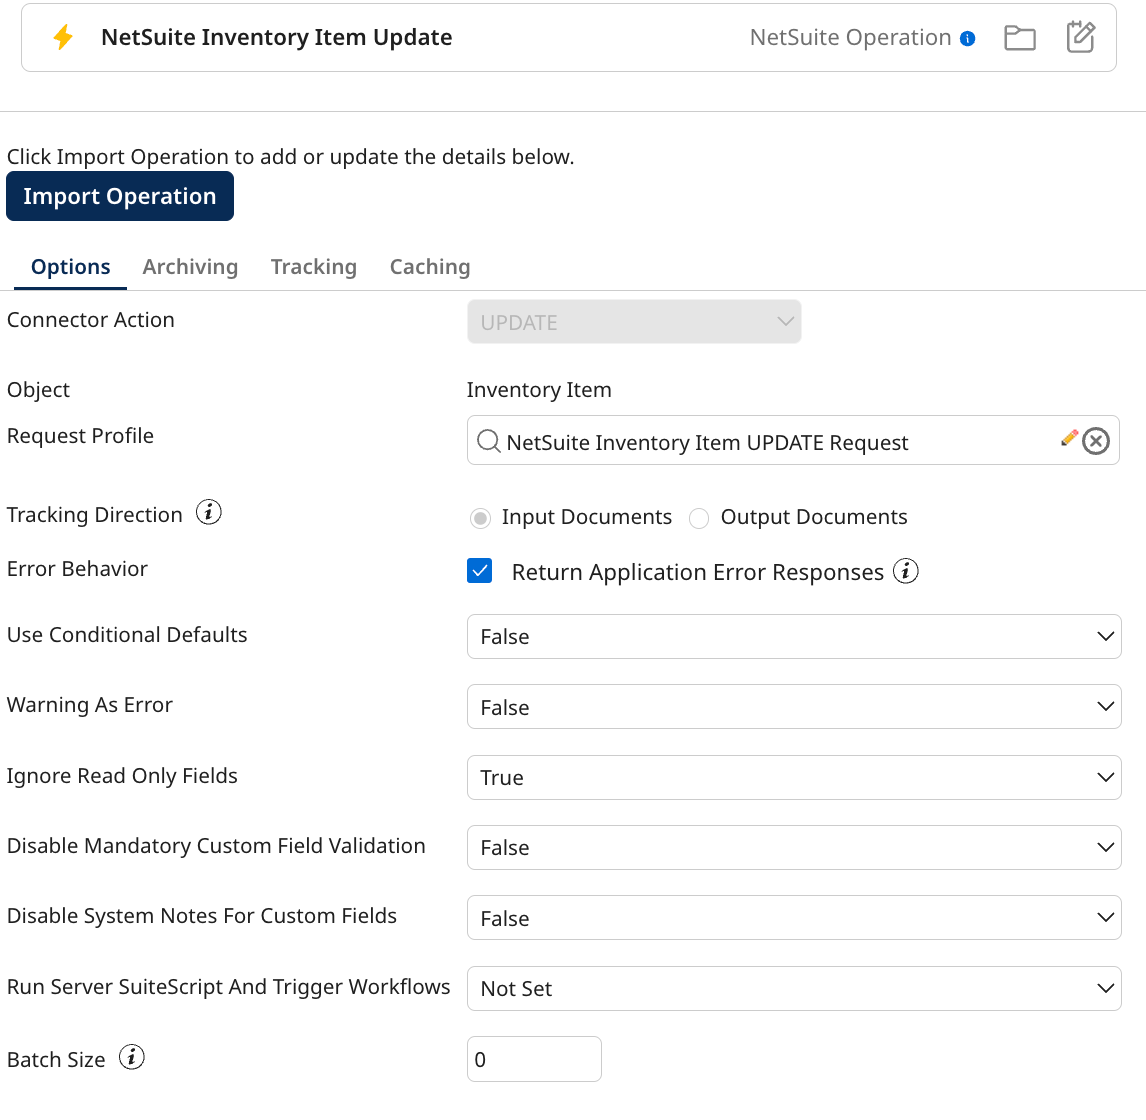Viewport: 1146px width, 1120px height.
Task: Click the lightning bolt operation icon
Action: pyautogui.click(x=62, y=37)
